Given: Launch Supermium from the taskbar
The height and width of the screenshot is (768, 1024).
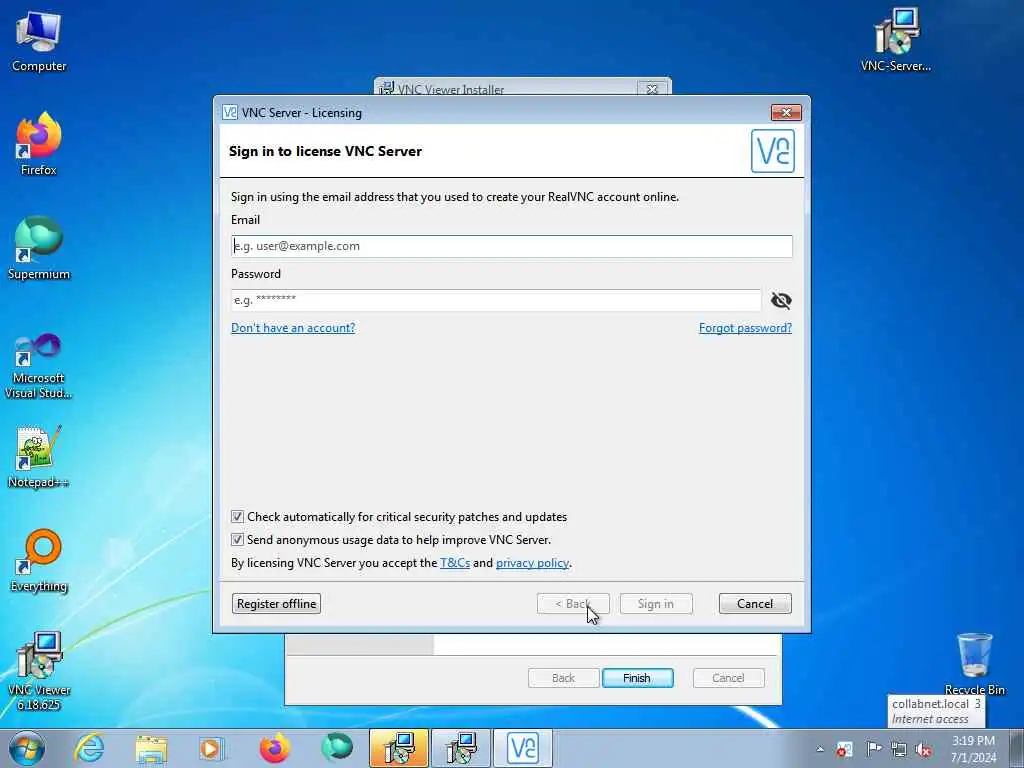Looking at the screenshot, I should pos(336,748).
